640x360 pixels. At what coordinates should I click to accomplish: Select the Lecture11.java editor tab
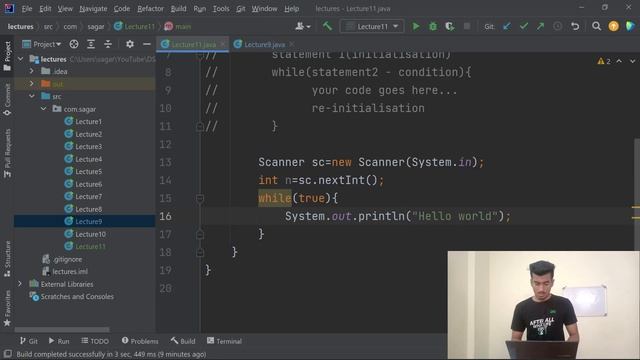click(193, 44)
